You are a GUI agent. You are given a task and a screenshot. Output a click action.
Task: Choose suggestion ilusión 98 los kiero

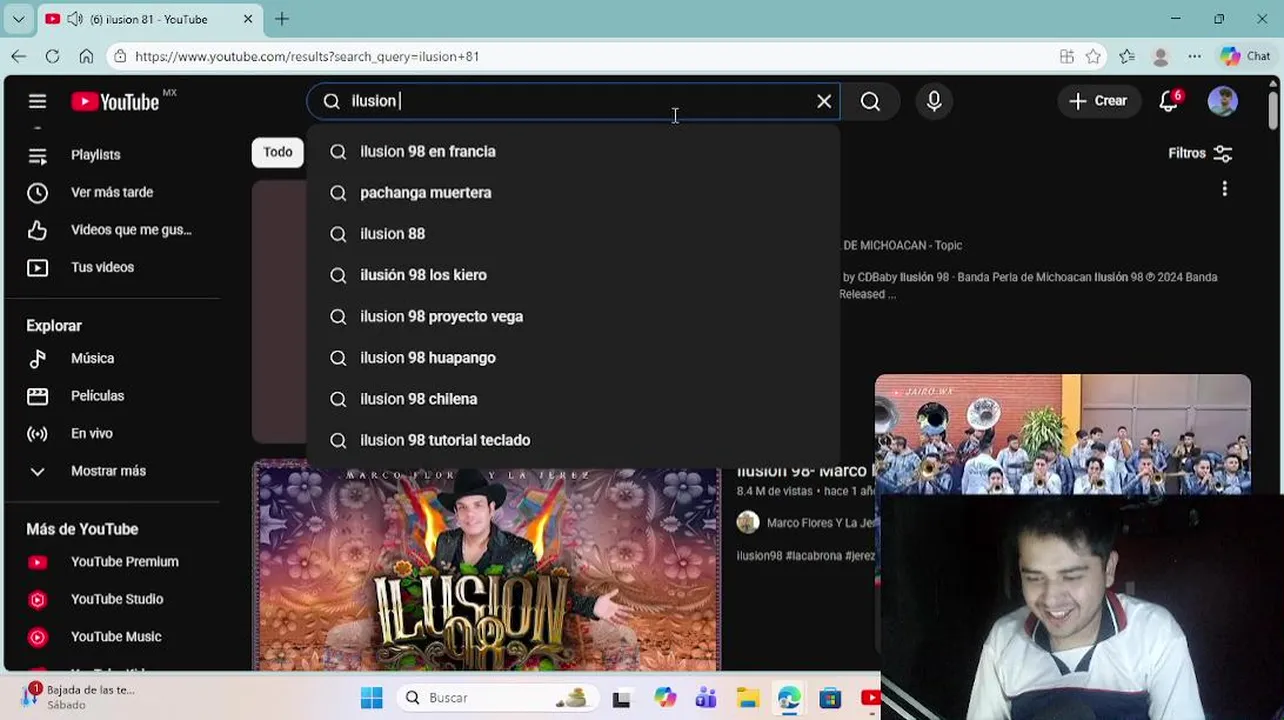573,275
